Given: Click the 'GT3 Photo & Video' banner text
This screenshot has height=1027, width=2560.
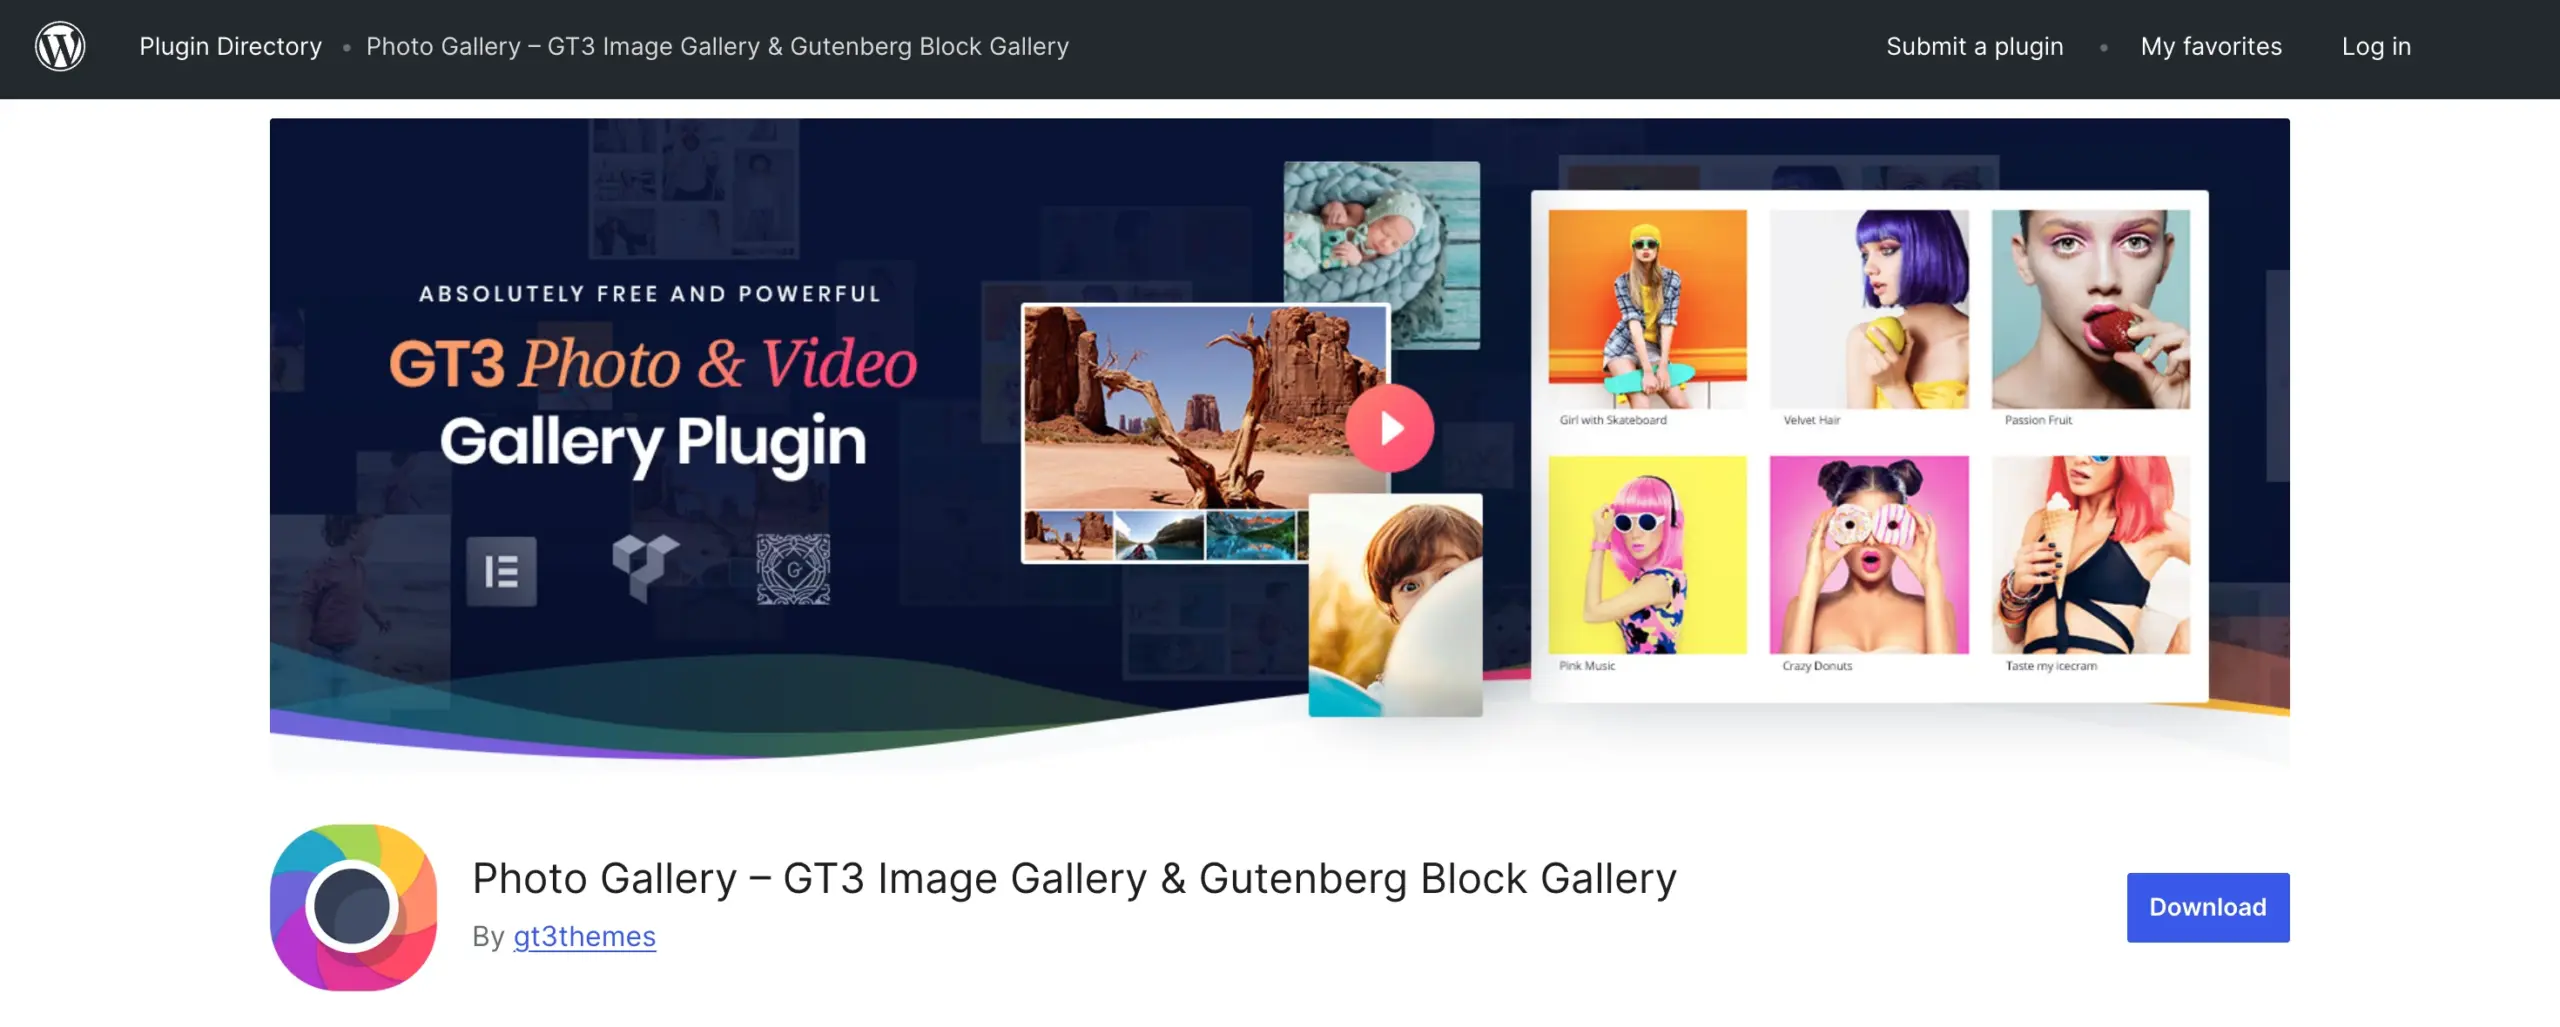Looking at the screenshot, I should point(653,362).
